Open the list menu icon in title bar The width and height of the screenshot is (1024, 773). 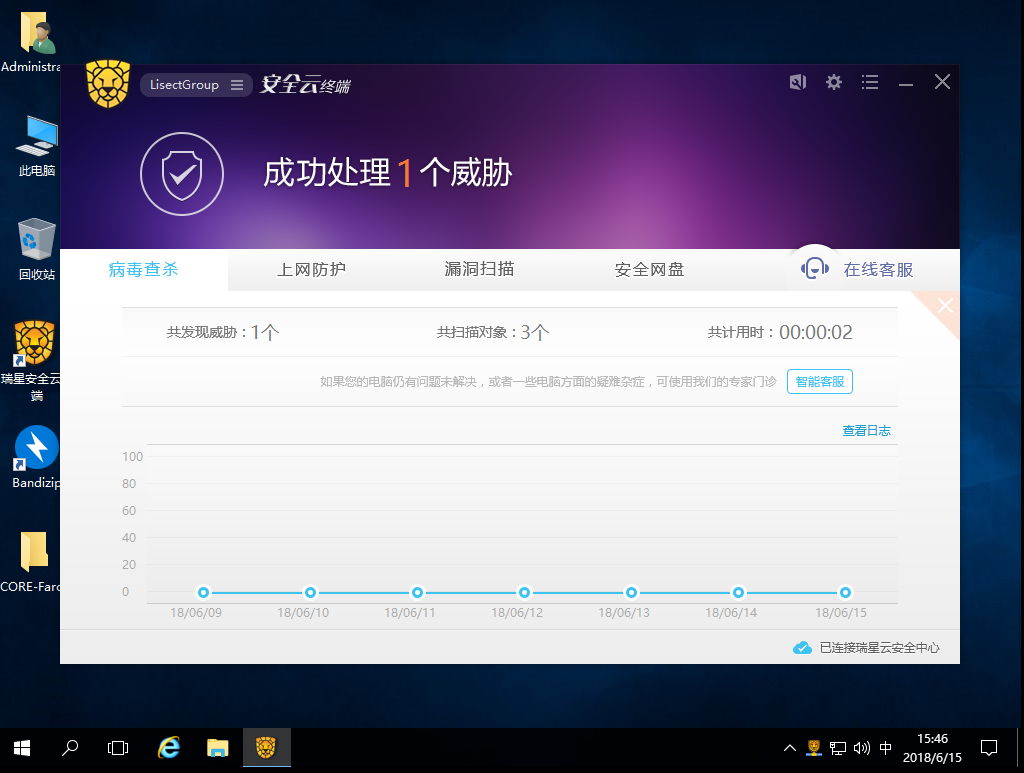click(870, 82)
